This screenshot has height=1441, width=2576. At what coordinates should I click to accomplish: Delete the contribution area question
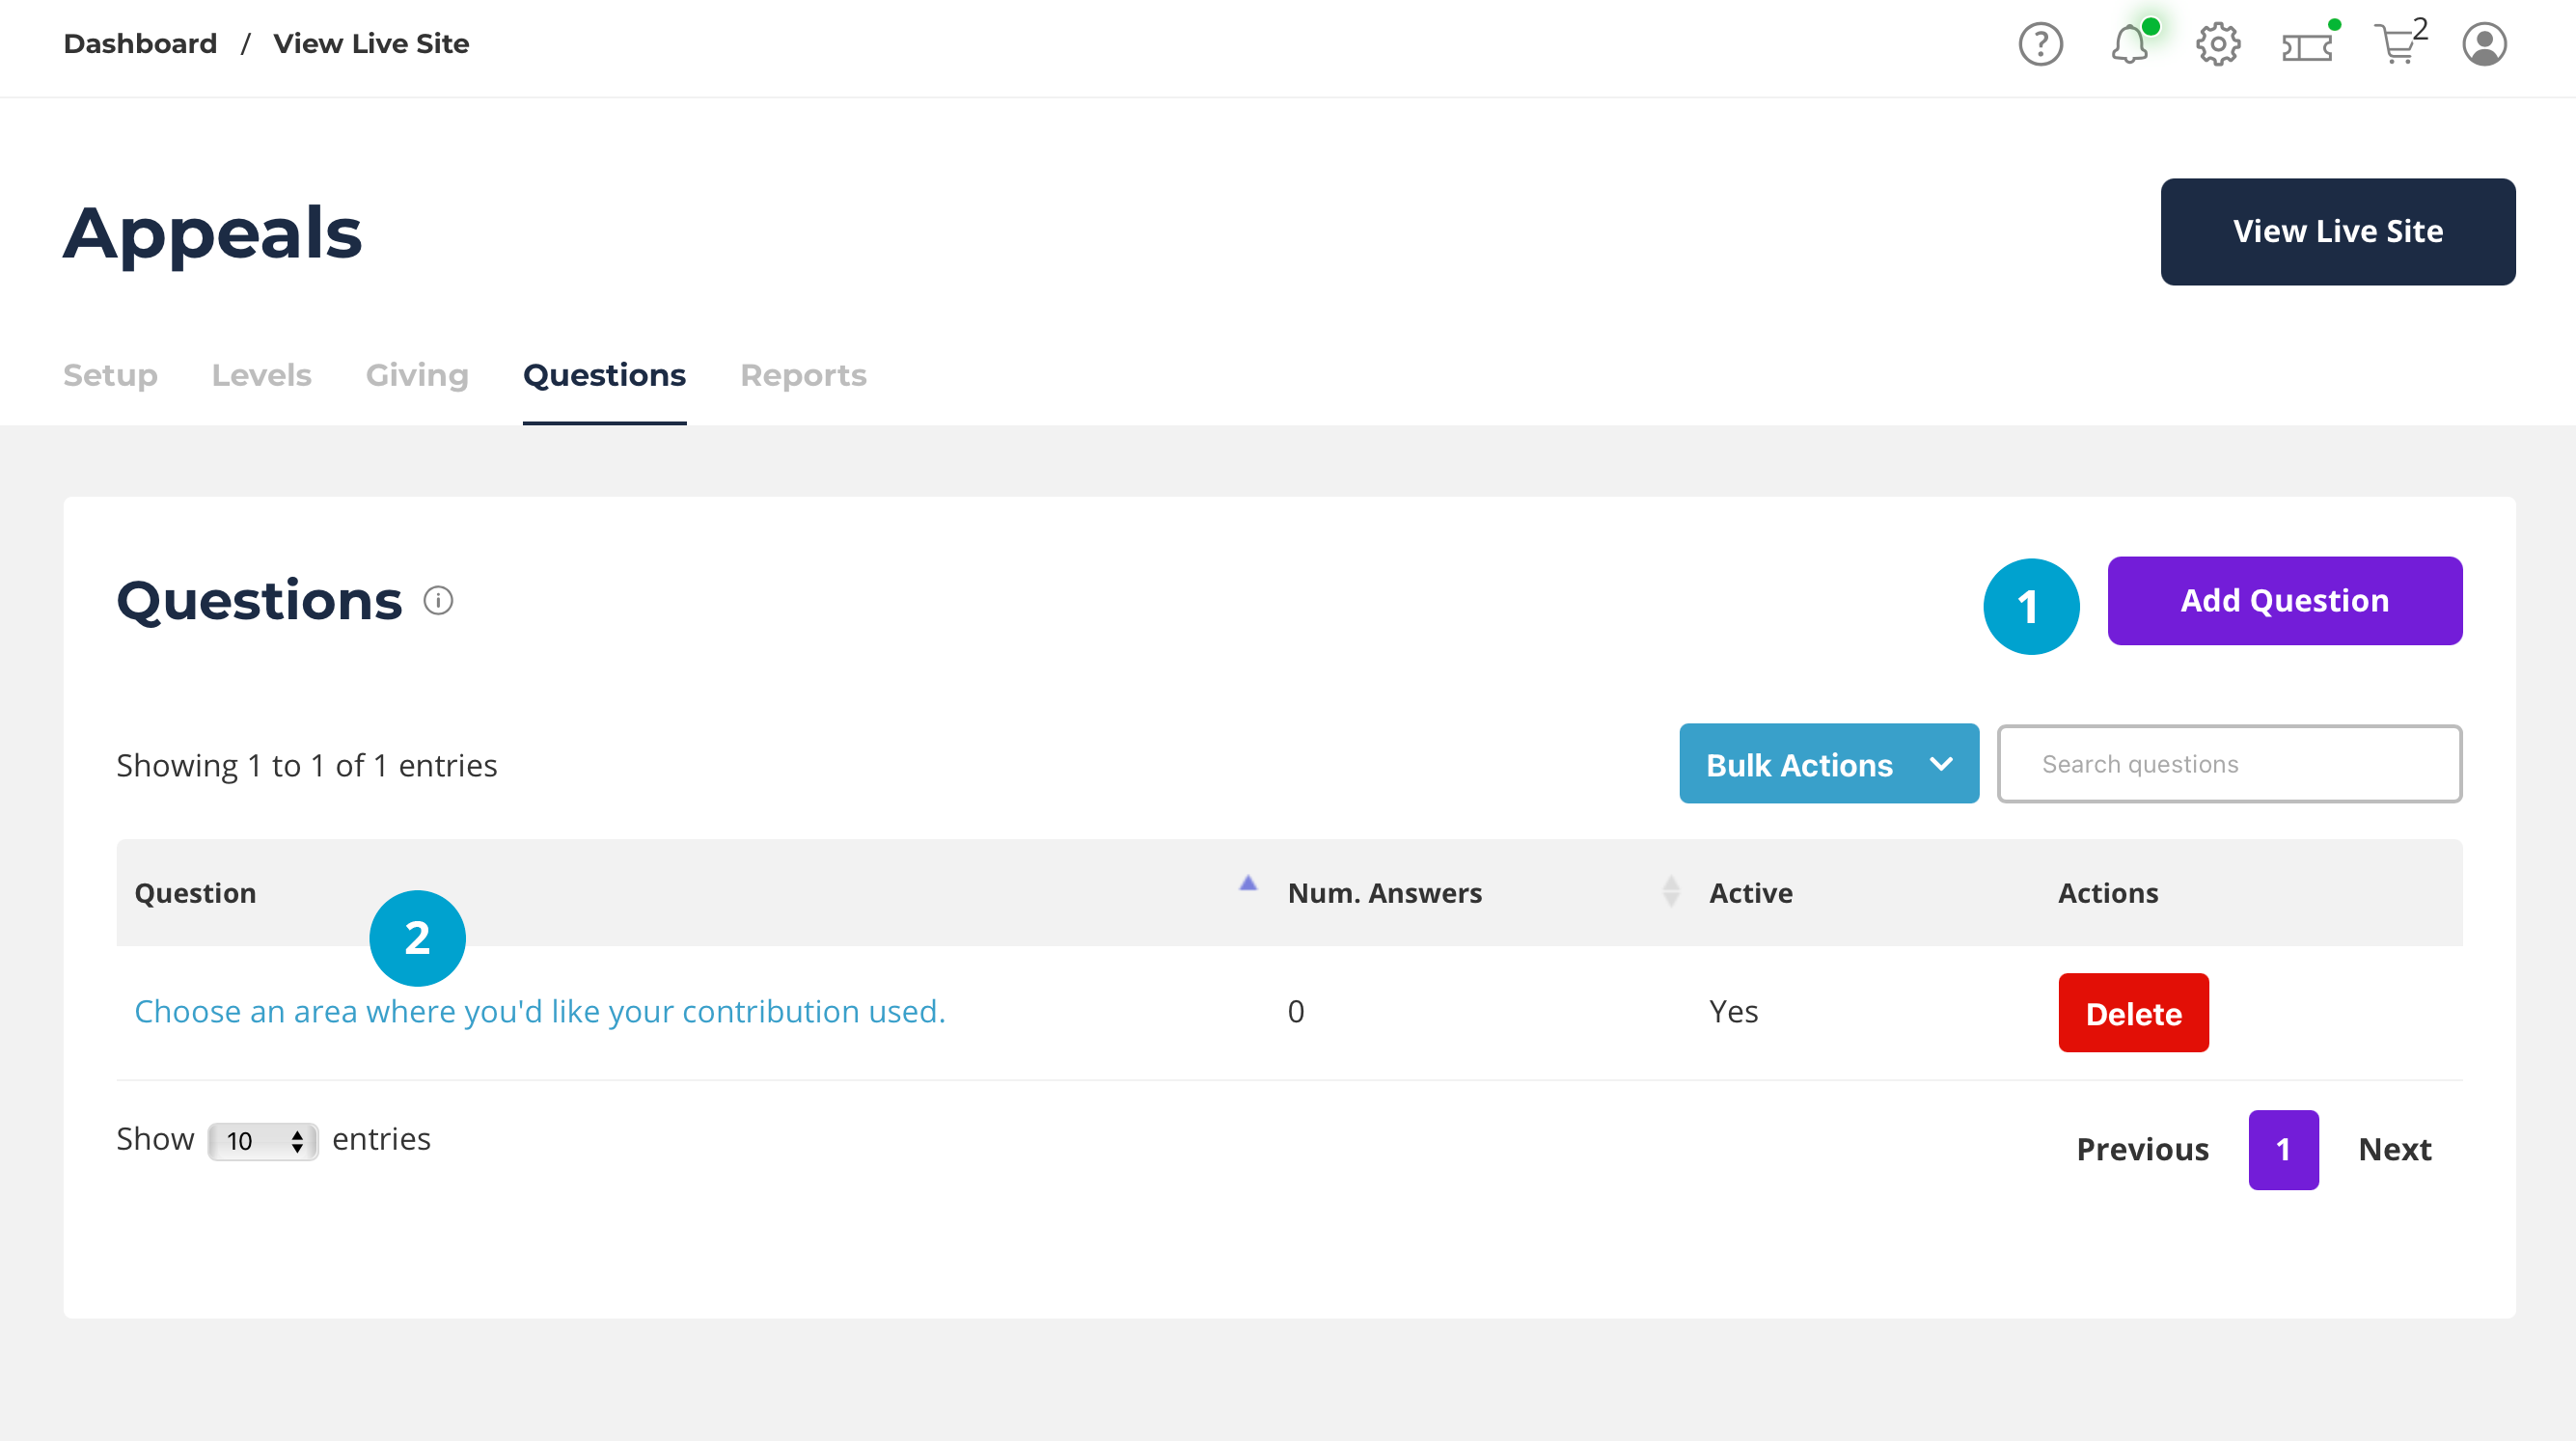tap(2133, 1013)
